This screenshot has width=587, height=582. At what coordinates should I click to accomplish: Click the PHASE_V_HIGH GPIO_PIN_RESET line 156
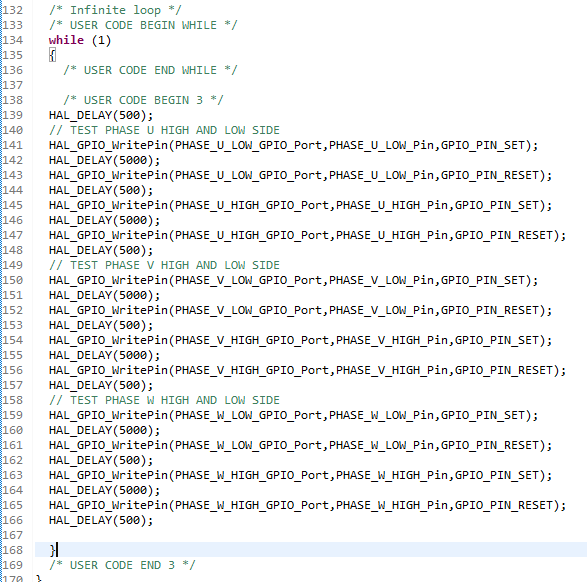pyautogui.click(x=308, y=370)
